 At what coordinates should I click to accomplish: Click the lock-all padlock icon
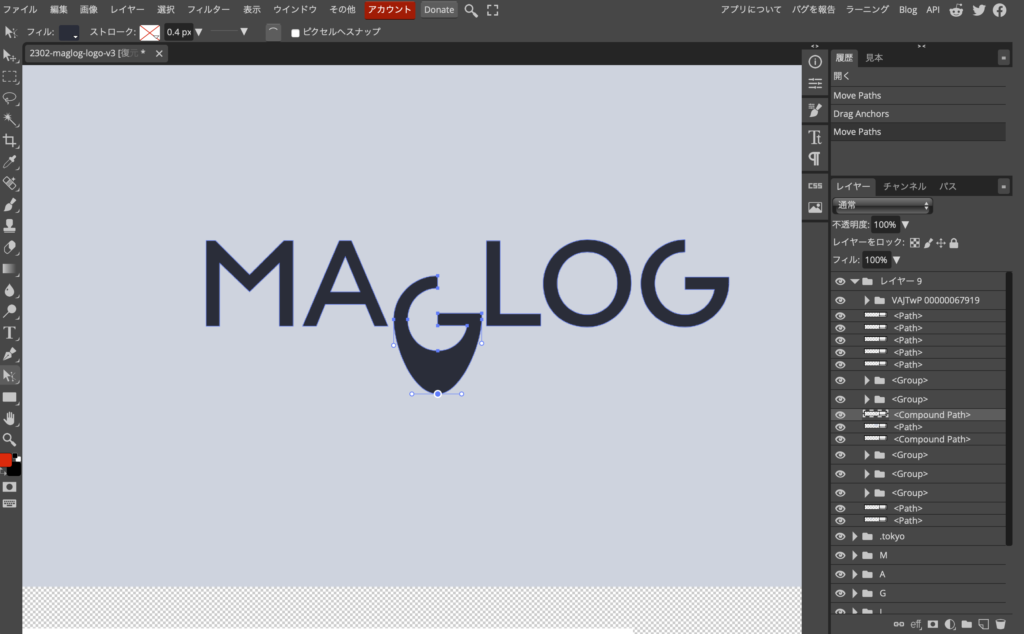pyautogui.click(x=953, y=243)
